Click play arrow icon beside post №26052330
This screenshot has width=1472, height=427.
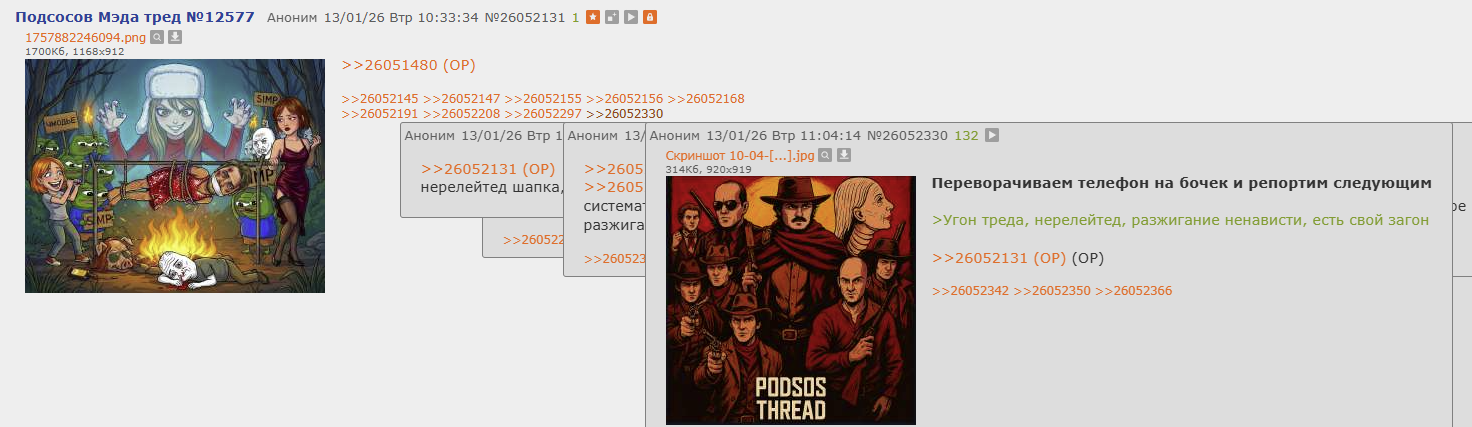pyautogui.click(x=991, y=136)
